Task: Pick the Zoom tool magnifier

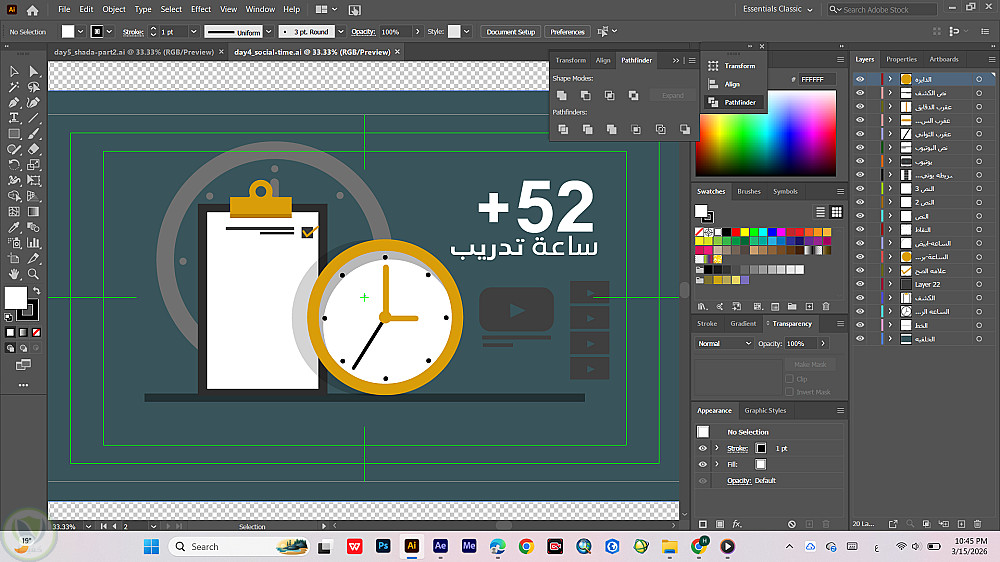Action: point(34,273)
